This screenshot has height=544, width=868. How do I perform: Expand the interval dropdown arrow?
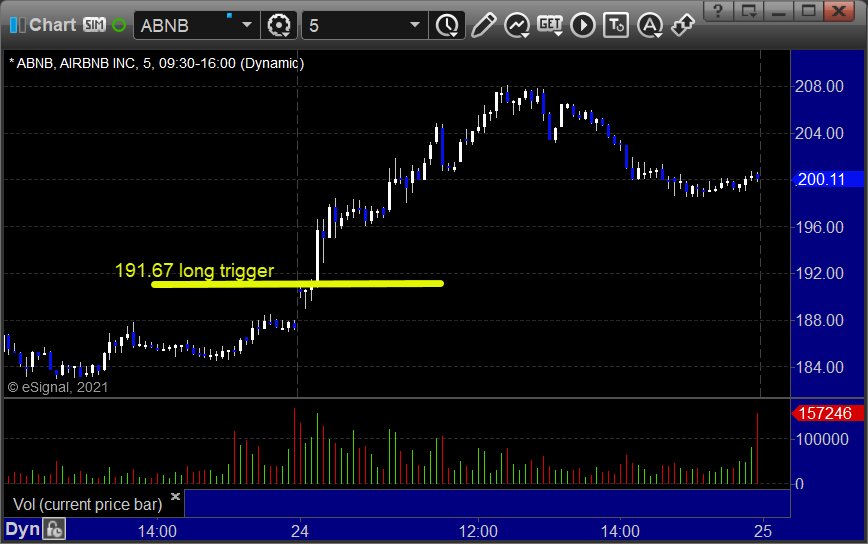tap(415, 25)
